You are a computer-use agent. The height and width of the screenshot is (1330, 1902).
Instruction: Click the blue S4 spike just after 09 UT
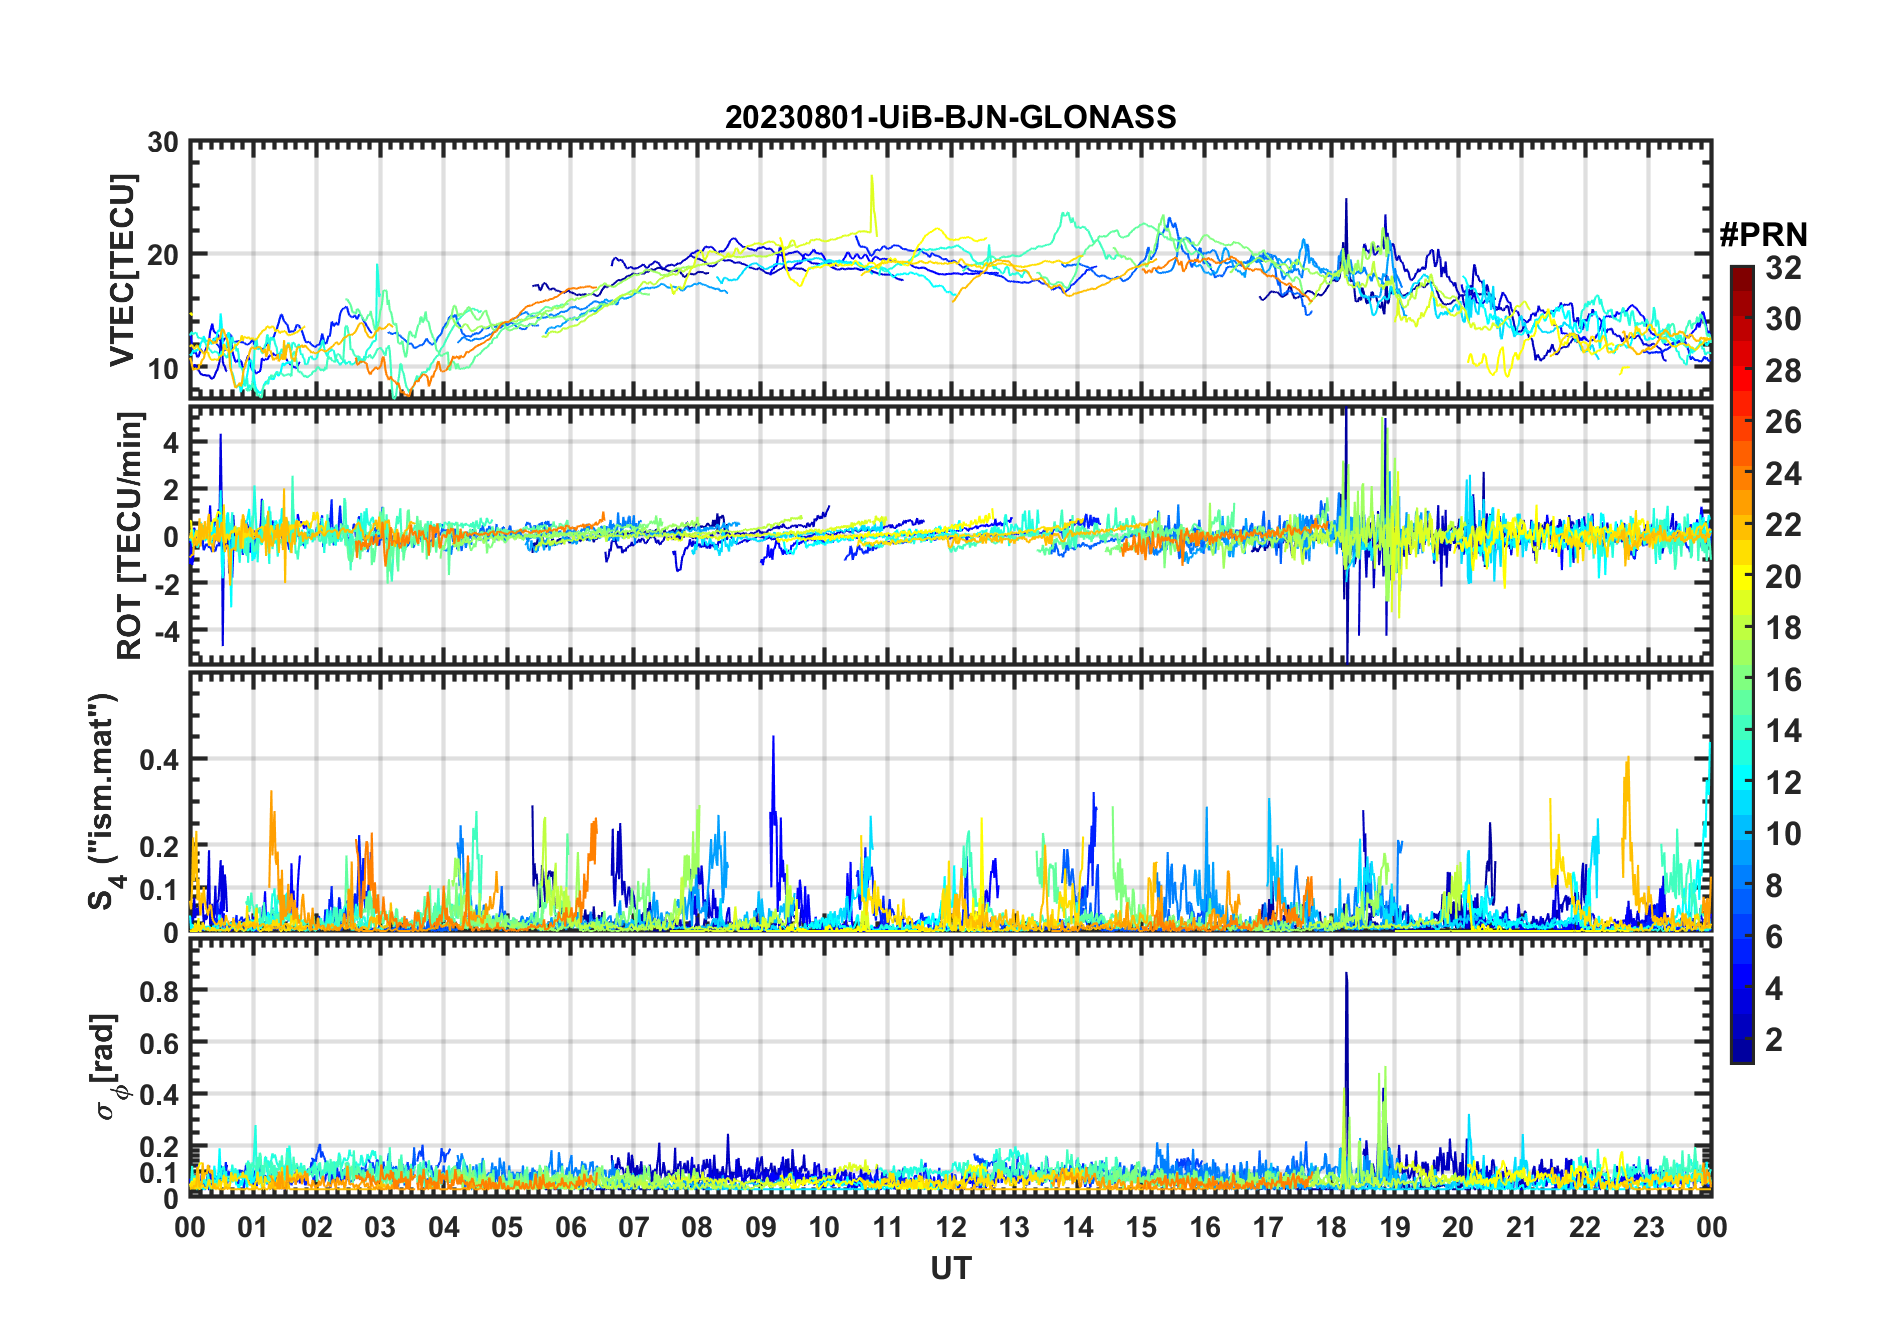point(773,742)
